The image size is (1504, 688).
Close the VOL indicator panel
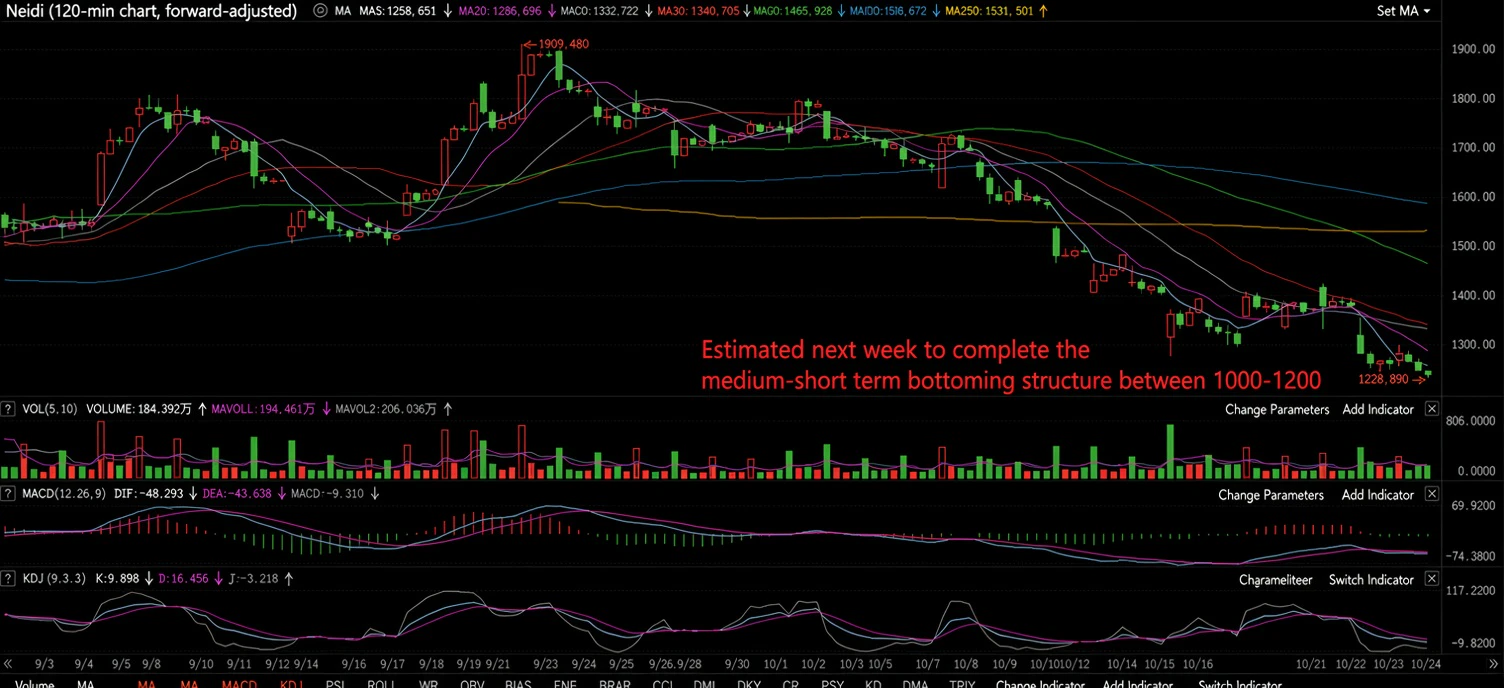coord(1431,409)
